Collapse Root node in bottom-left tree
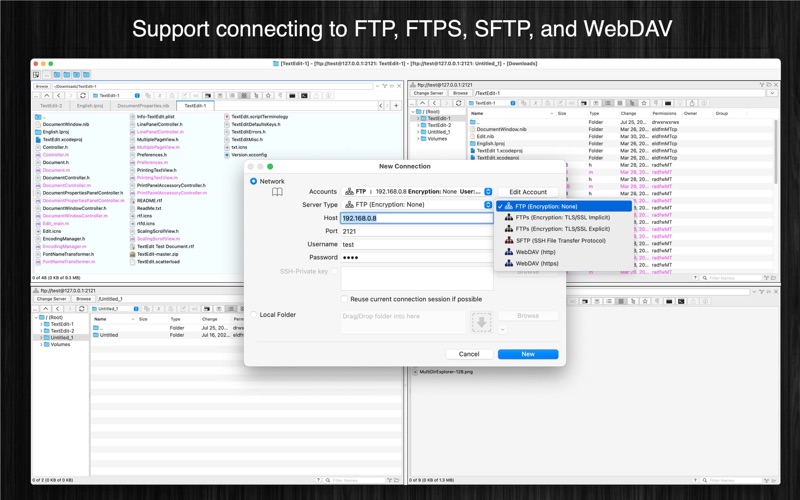The image size is (800, 500). [35, 317]
